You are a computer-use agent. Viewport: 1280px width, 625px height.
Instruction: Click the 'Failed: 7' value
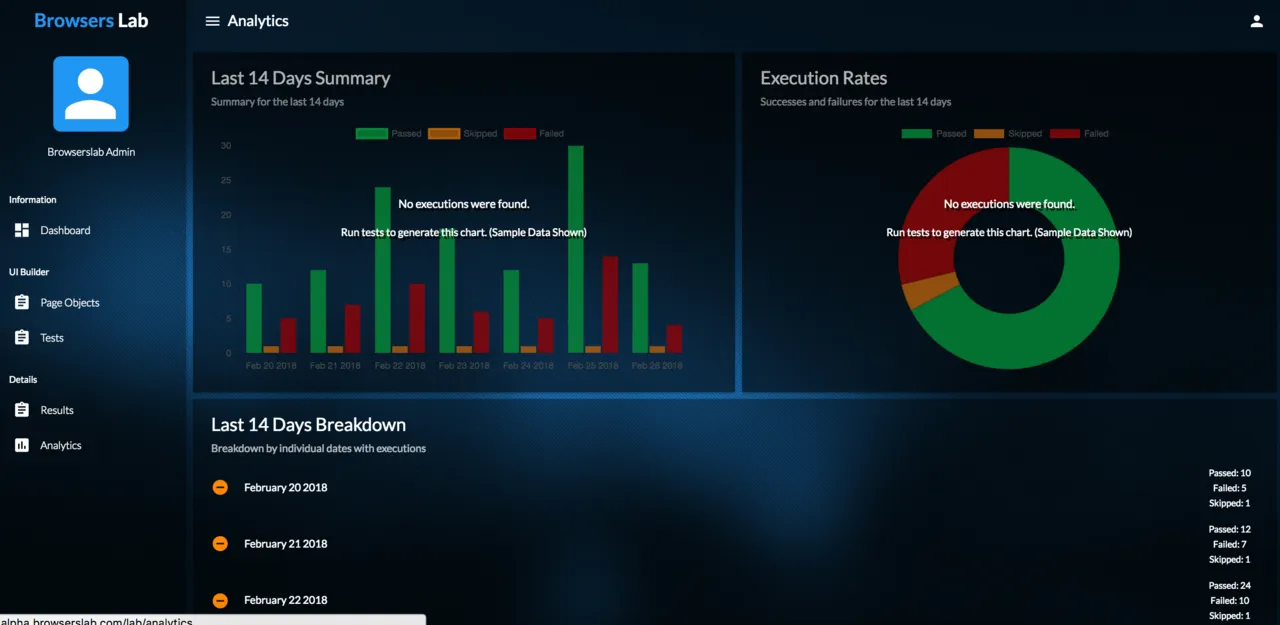pyautogui.click(x=1230, y=545)
